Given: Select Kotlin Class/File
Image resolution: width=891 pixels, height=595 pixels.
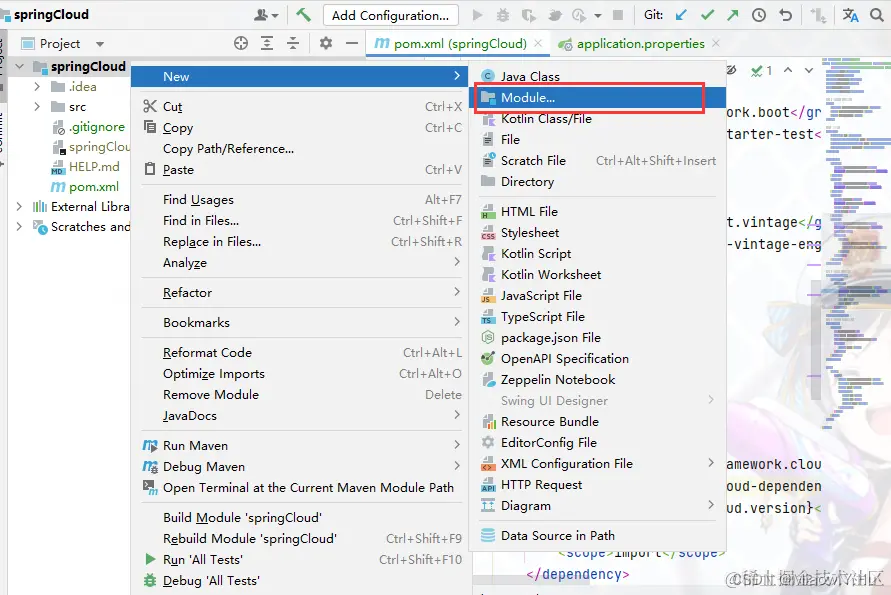Looking at the screenshot, I should [597, 119].
